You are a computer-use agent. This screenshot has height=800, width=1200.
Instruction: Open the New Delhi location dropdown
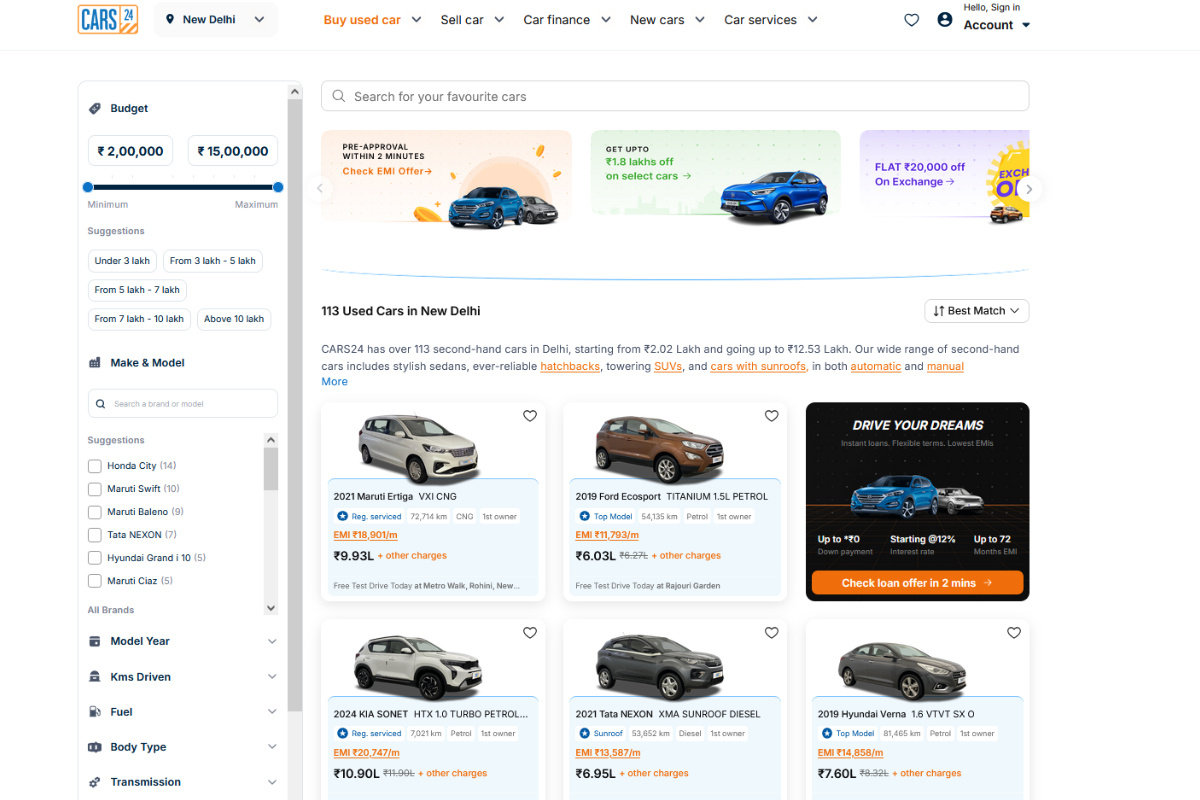[x=216, y=20]
